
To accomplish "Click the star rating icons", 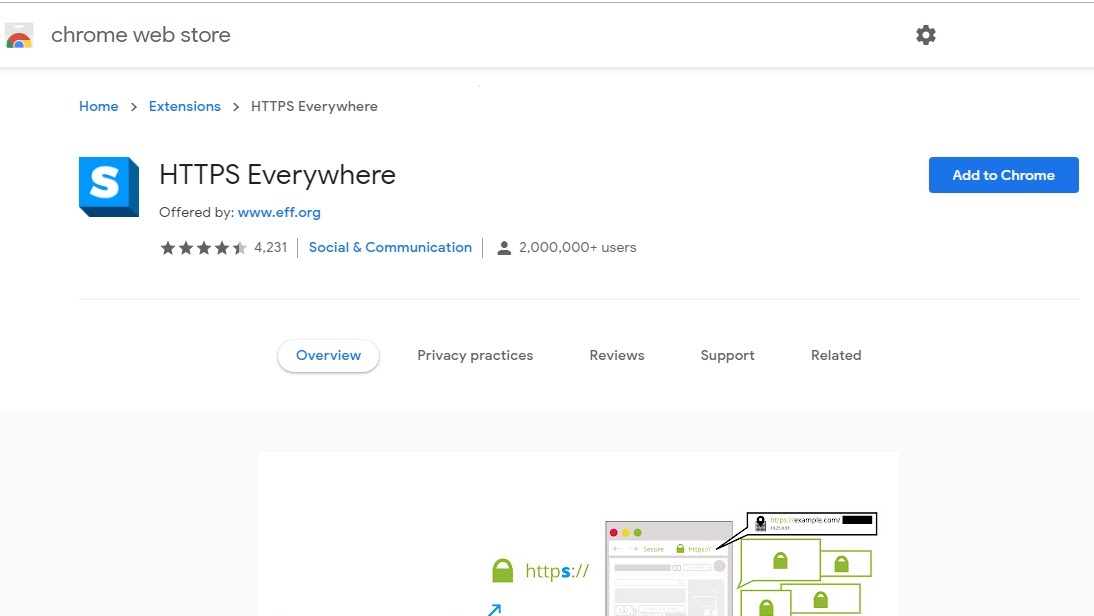I will click(203, 248).
